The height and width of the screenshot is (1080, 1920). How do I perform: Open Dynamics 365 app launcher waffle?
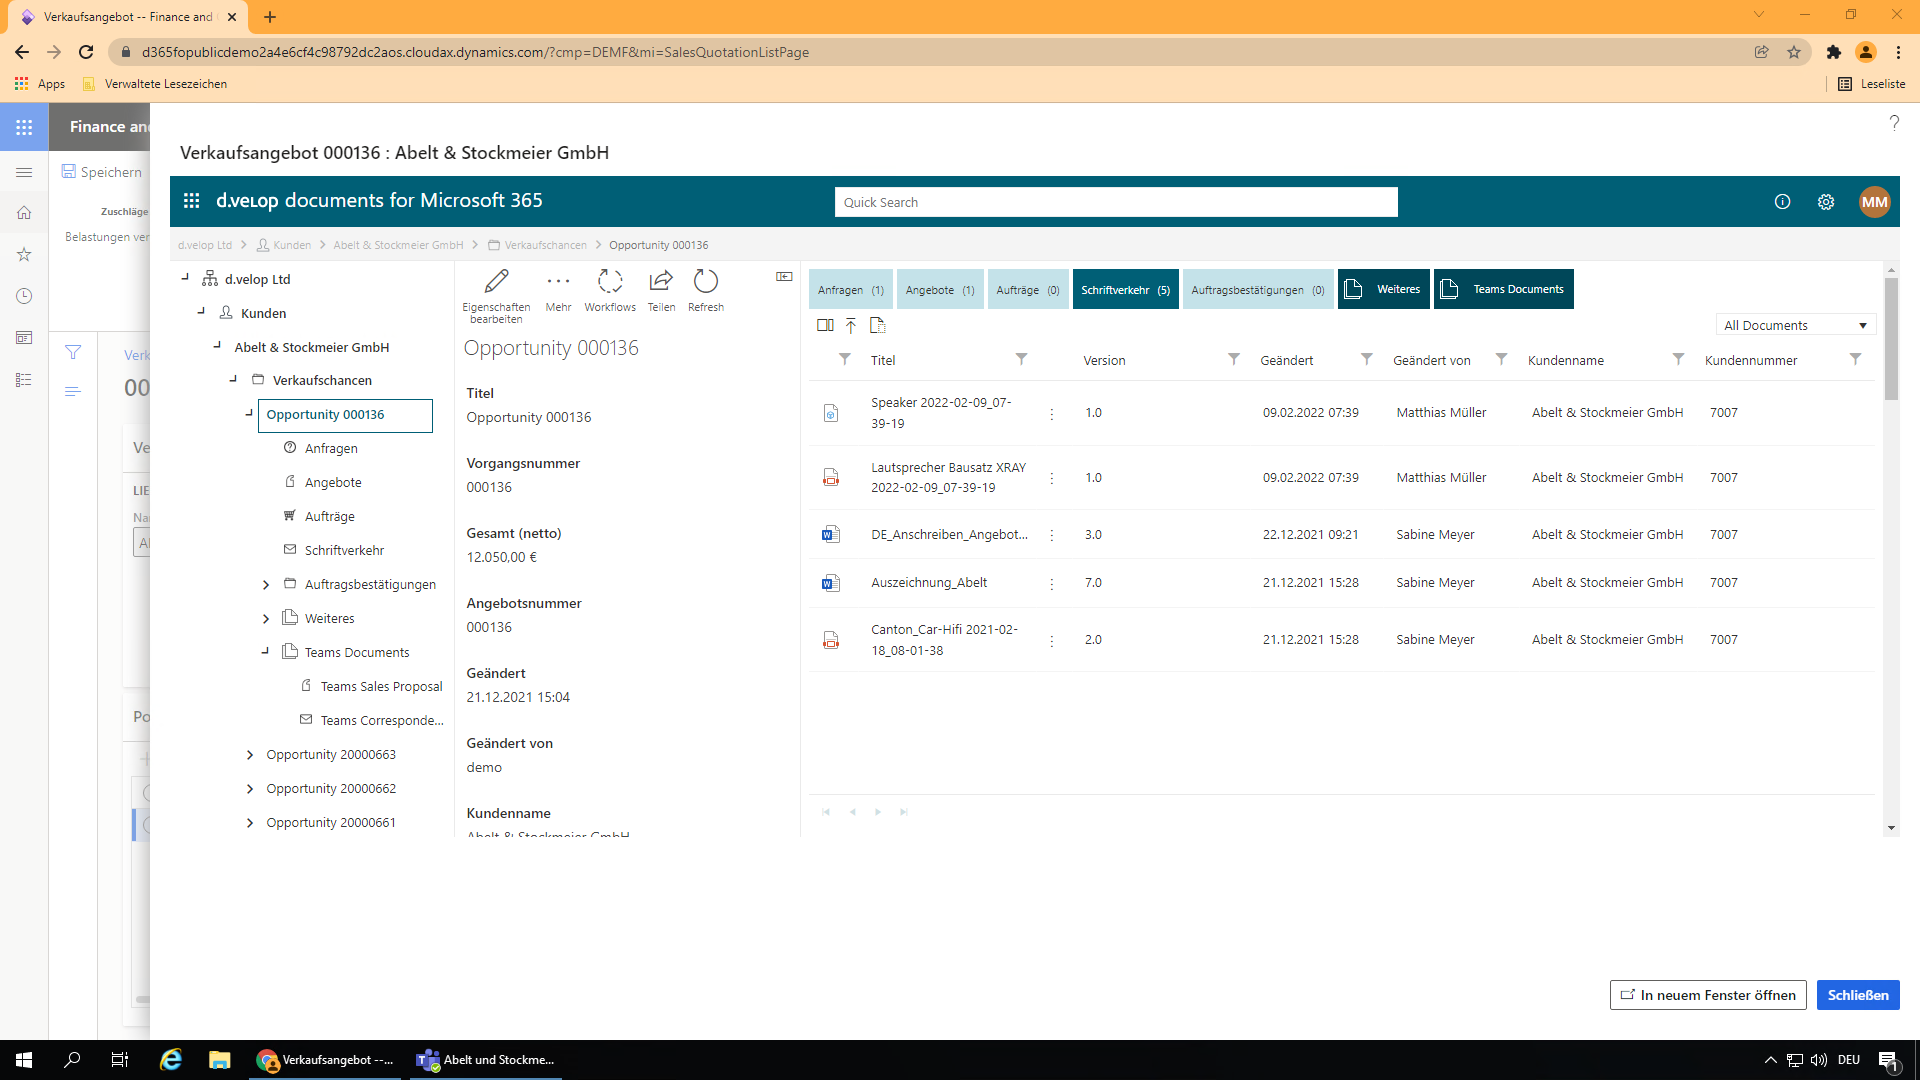[x=24, y=127]
